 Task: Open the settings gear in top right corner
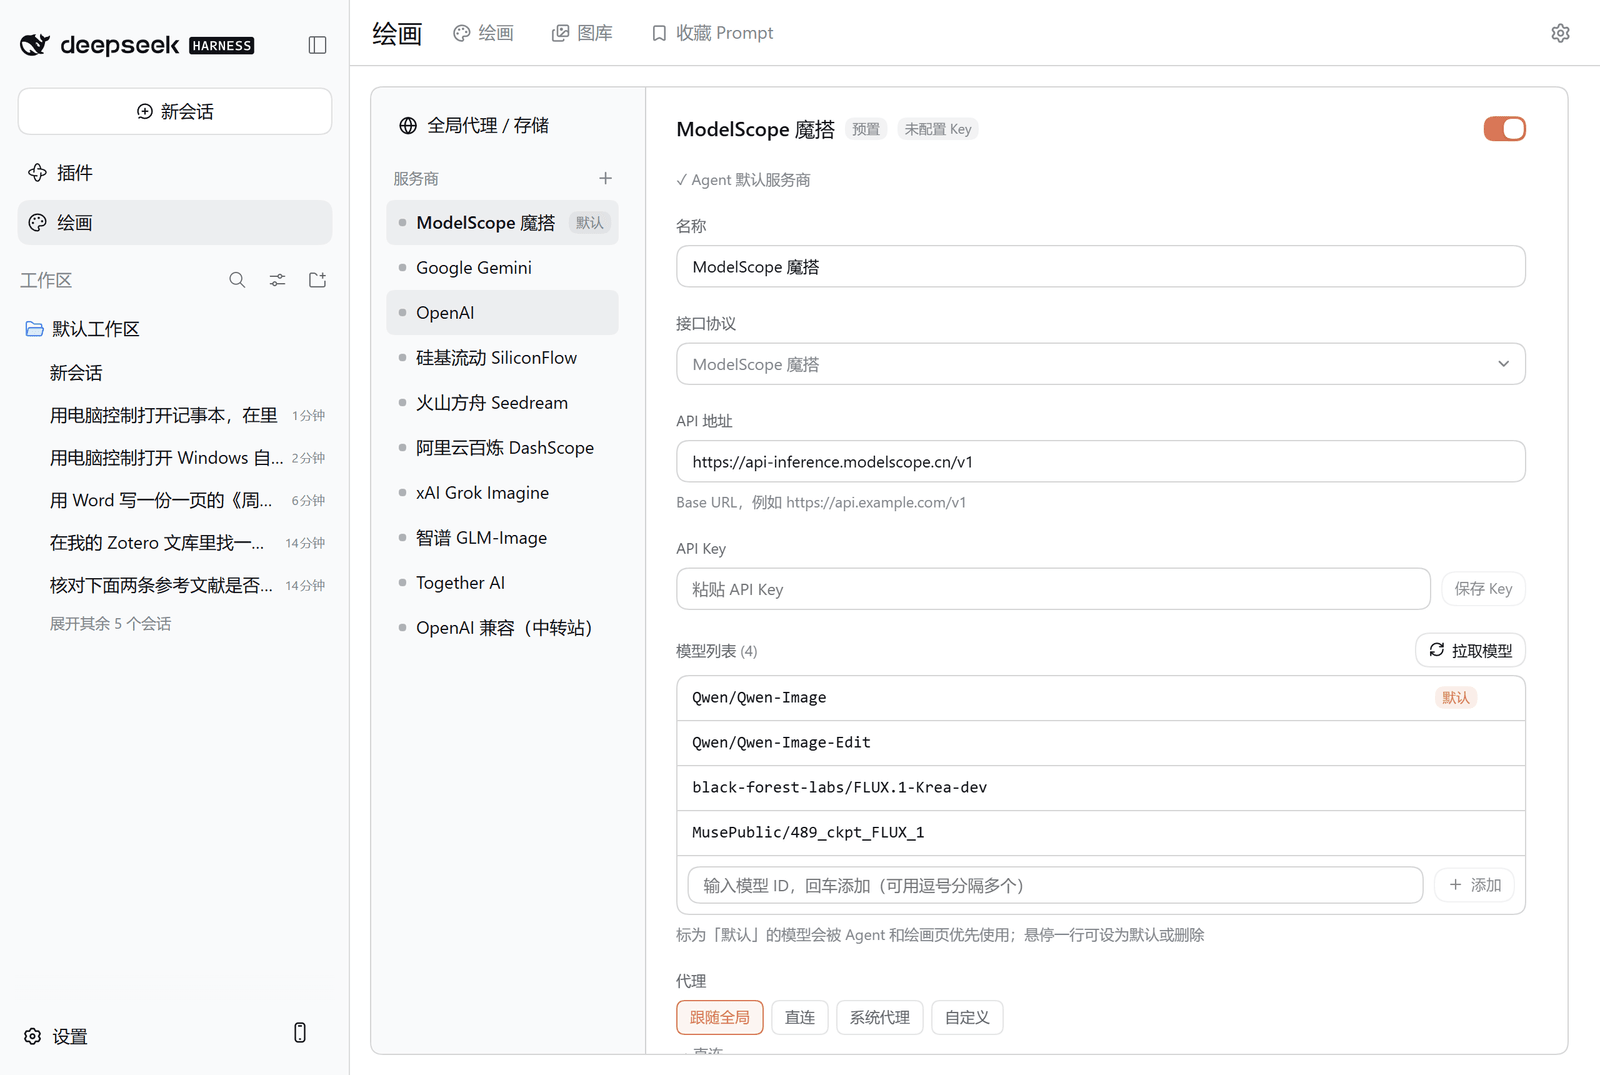(x=1560, y=33)
